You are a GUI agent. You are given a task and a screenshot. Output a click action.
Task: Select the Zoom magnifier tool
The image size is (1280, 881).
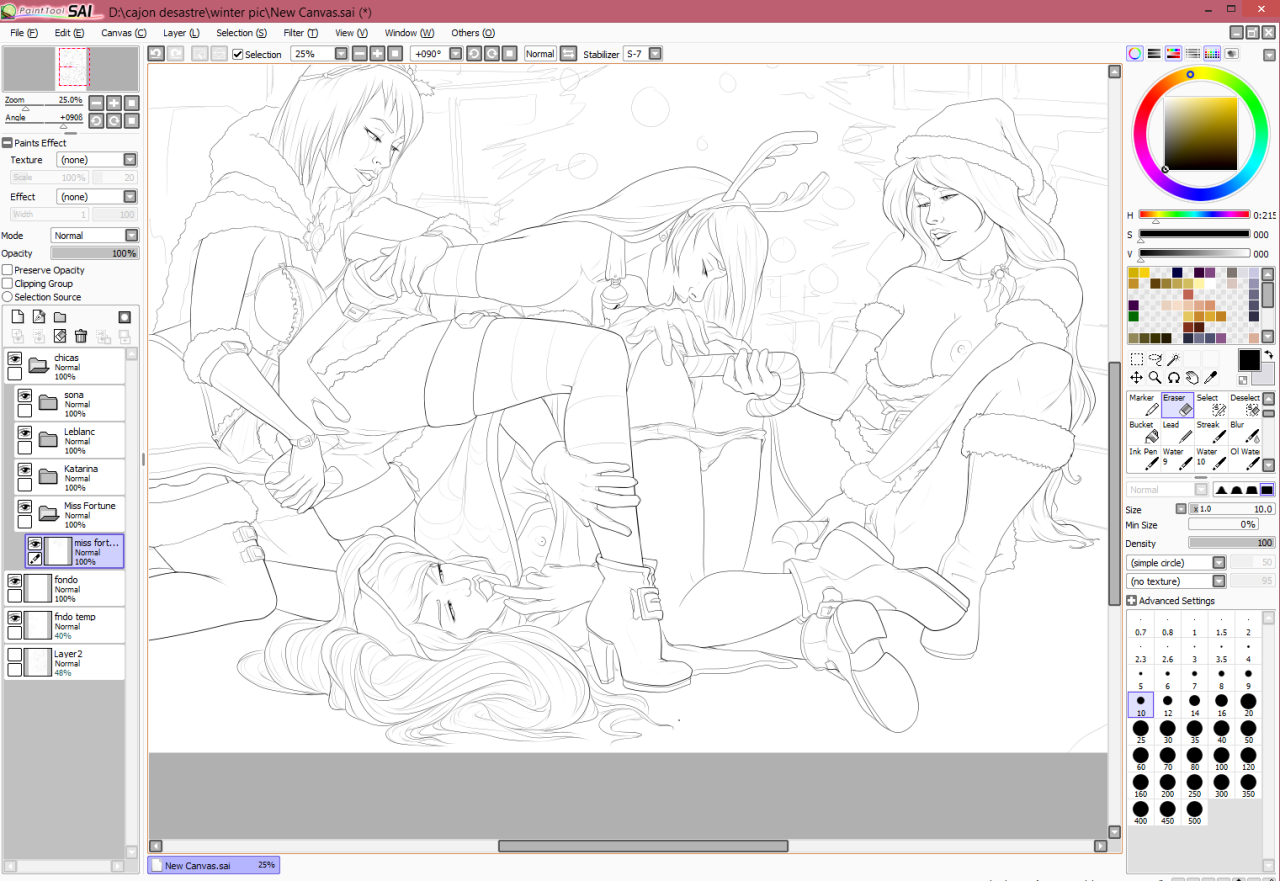tap(1155, 378)
